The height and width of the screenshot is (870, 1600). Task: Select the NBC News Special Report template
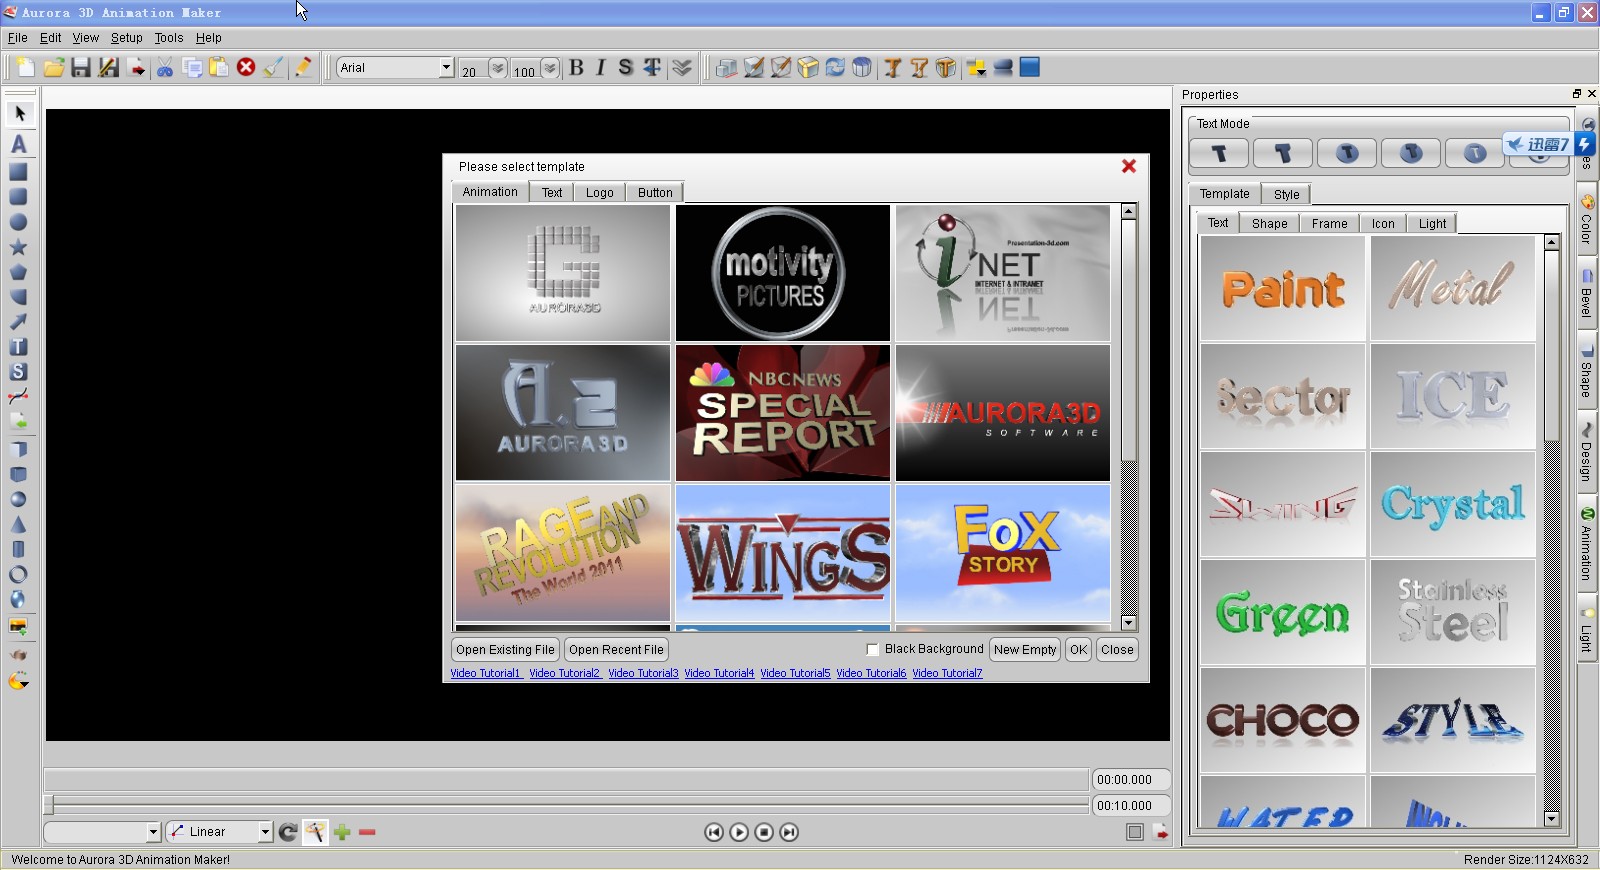click(x=783, y=413)
